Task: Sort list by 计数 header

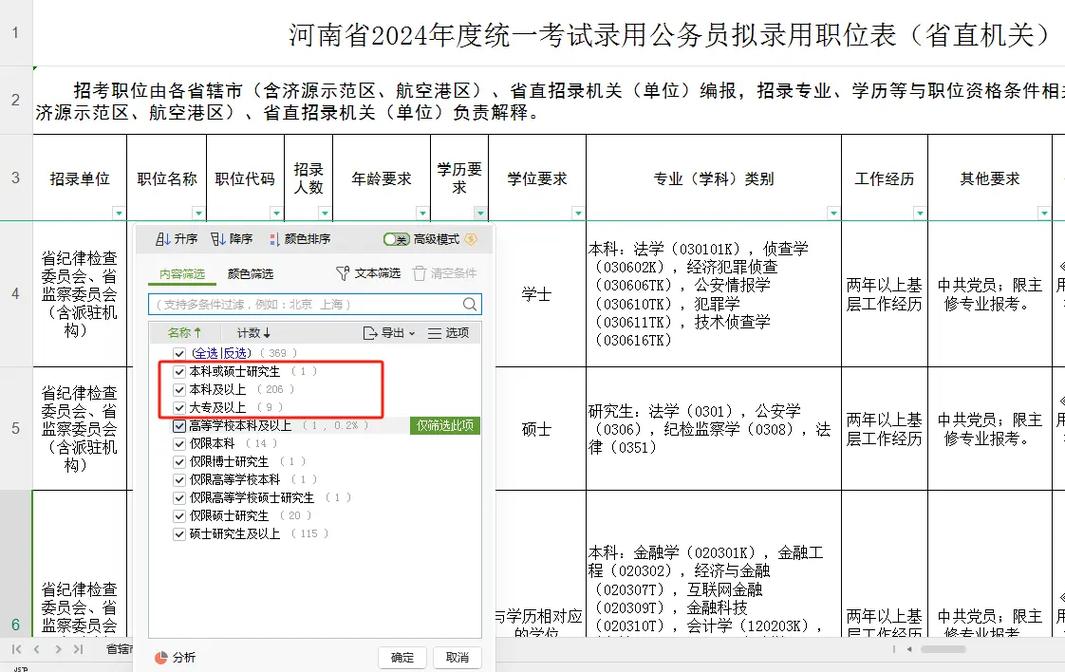Action: (x=253, y=333)
